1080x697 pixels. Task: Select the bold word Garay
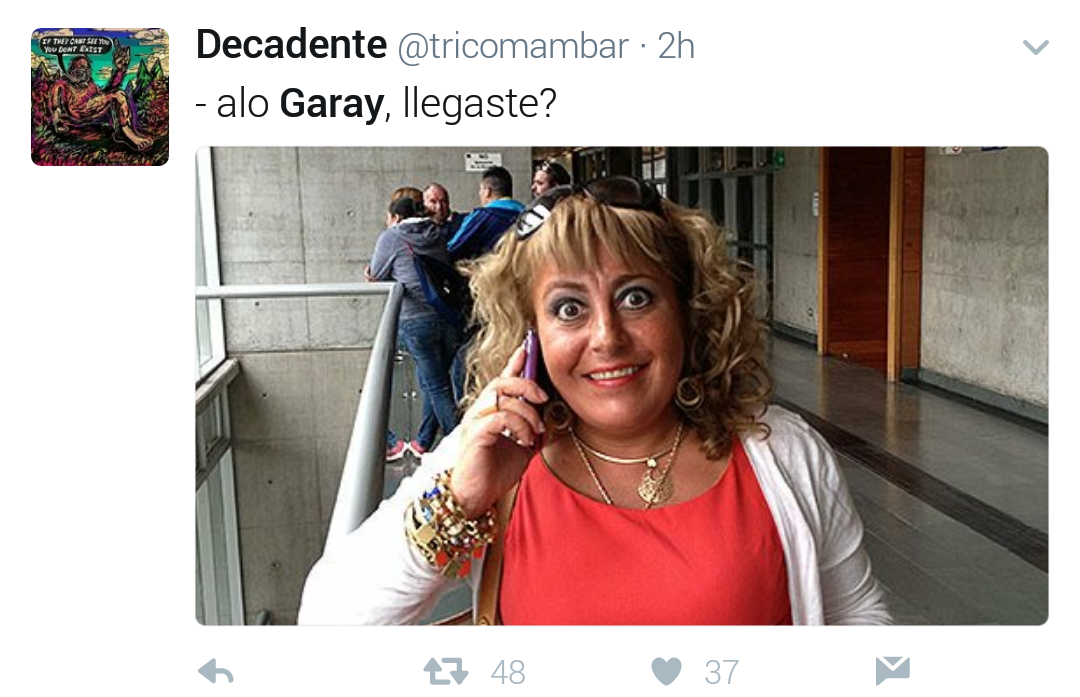tap(331, 104)
